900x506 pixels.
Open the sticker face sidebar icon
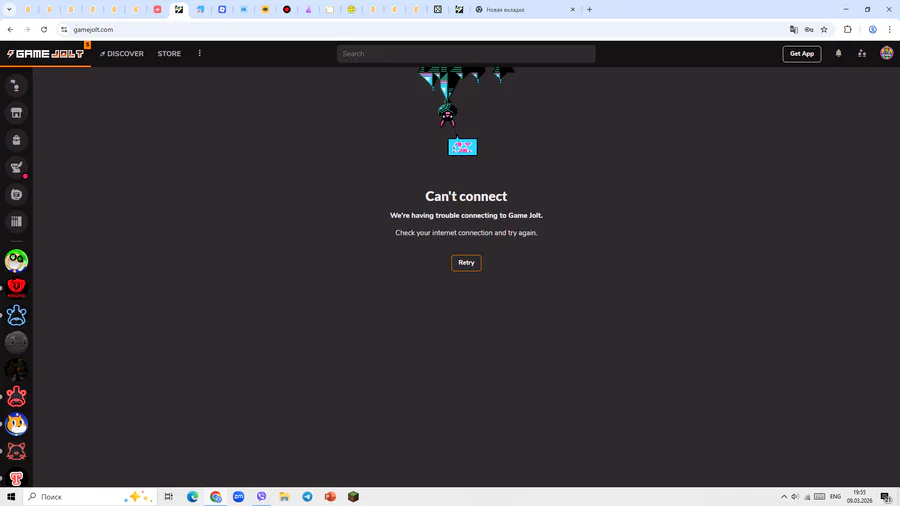pos(16,194)
